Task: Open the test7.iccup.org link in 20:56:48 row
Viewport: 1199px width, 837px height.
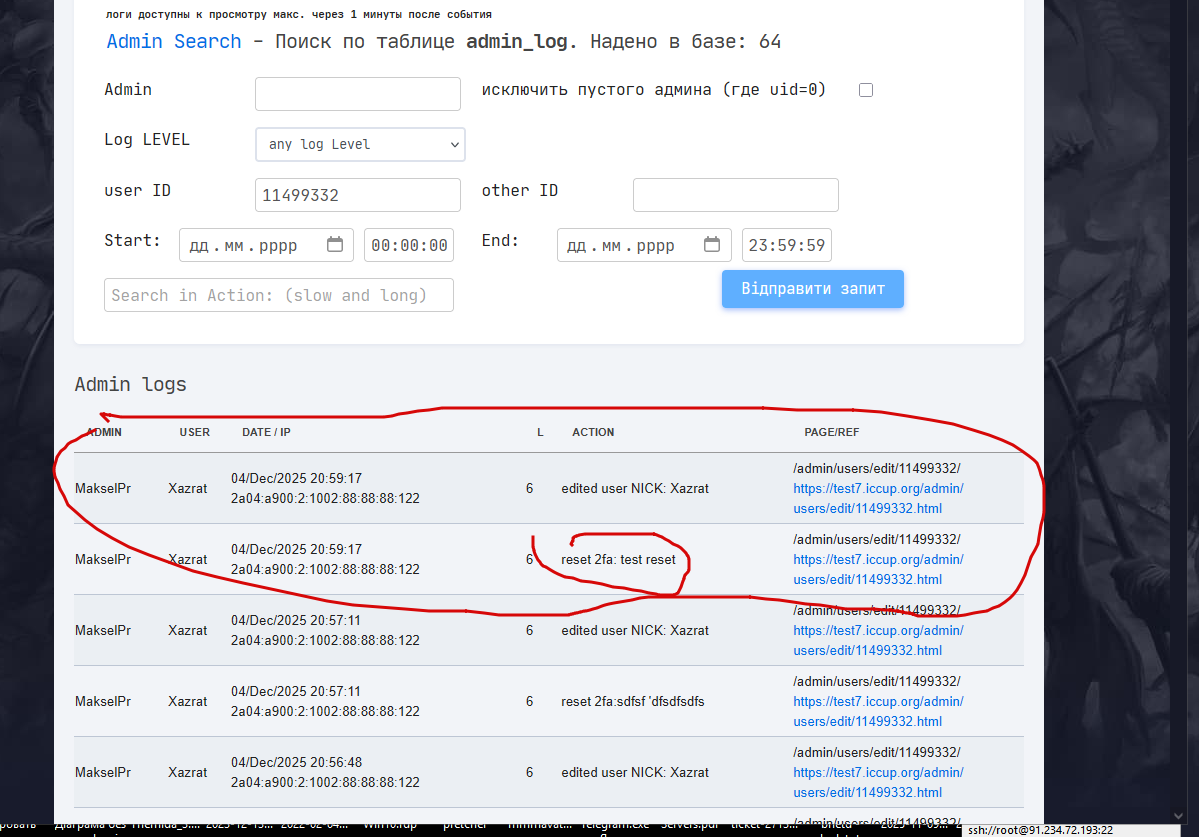Action: [878, 783]
